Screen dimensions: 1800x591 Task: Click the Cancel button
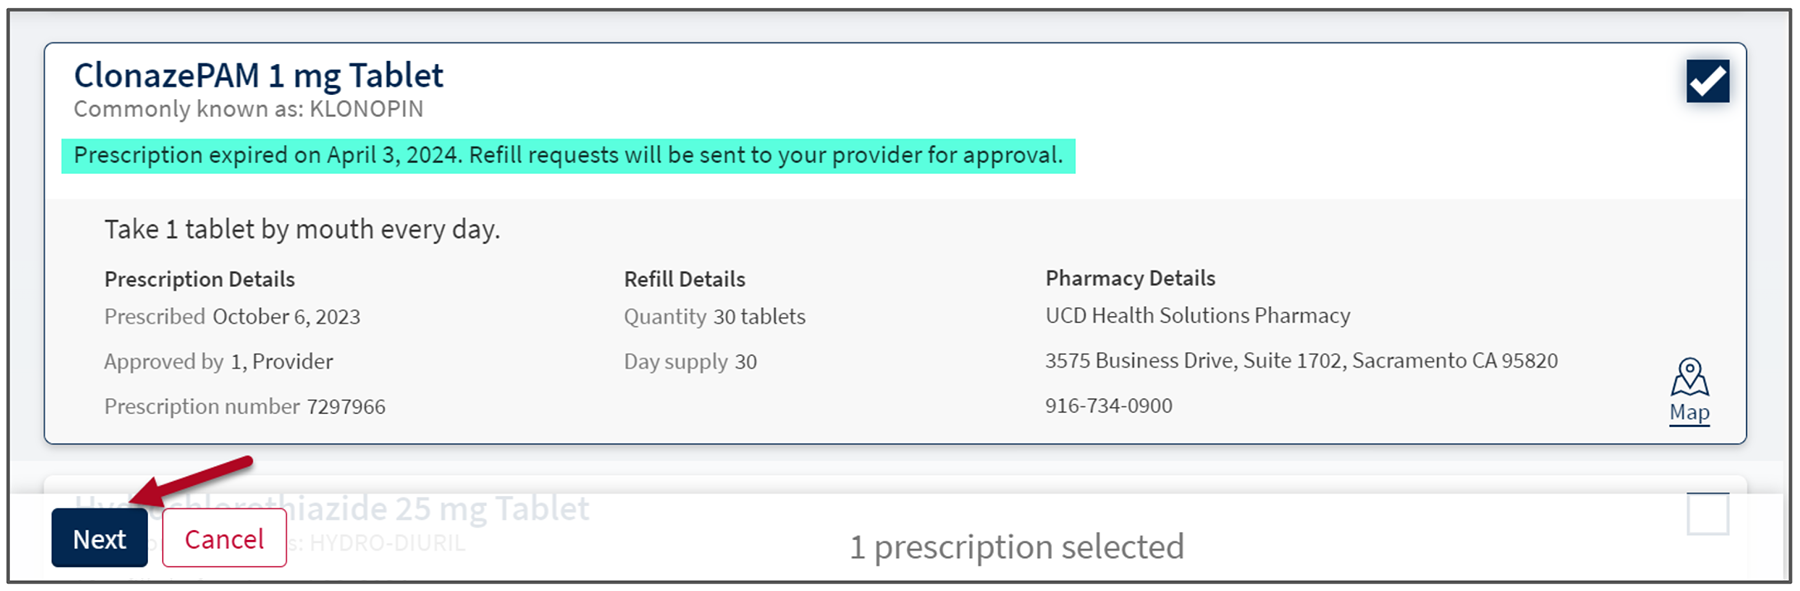click(224, 539)
